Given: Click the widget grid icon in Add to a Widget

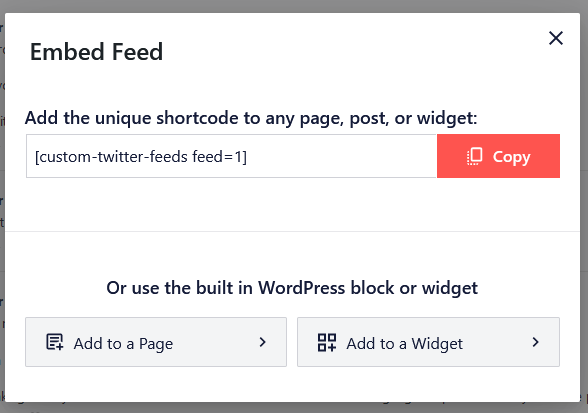Looking at the screenshot, I should [x=327, y=342].
